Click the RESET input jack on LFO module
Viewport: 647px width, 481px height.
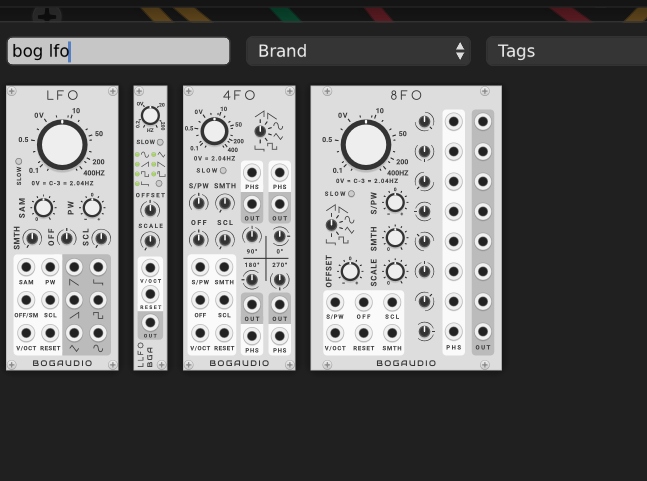[x=50, y=333]
